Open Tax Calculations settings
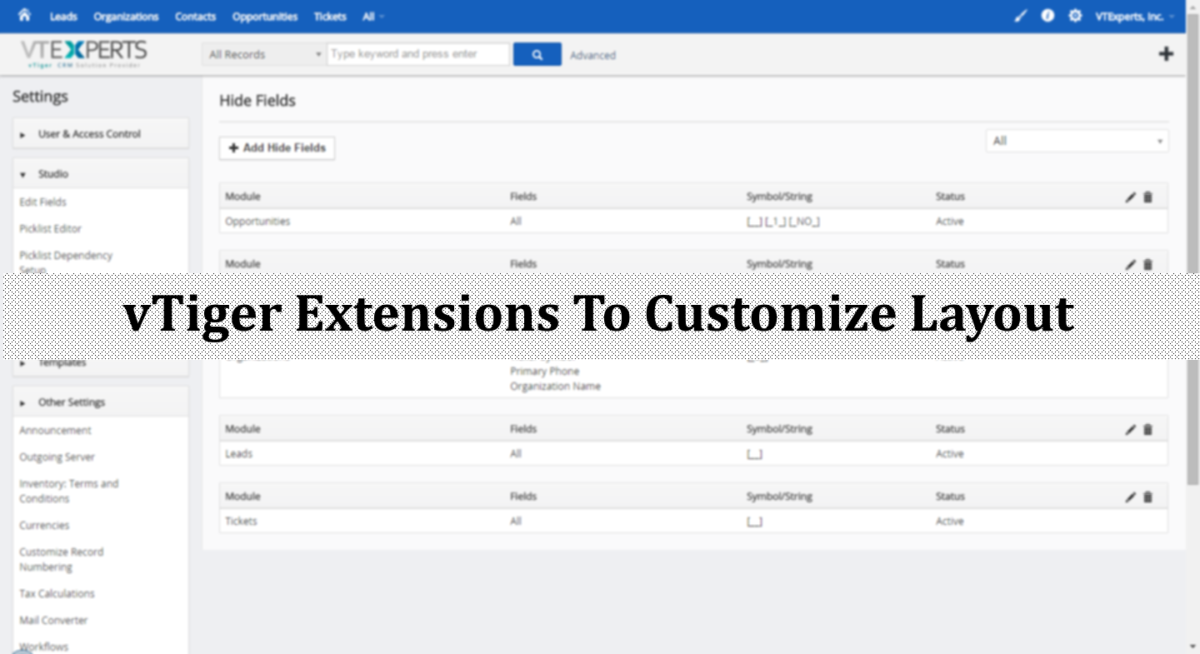This screenshot has height=654, width=1200. [x=56, y=594]
